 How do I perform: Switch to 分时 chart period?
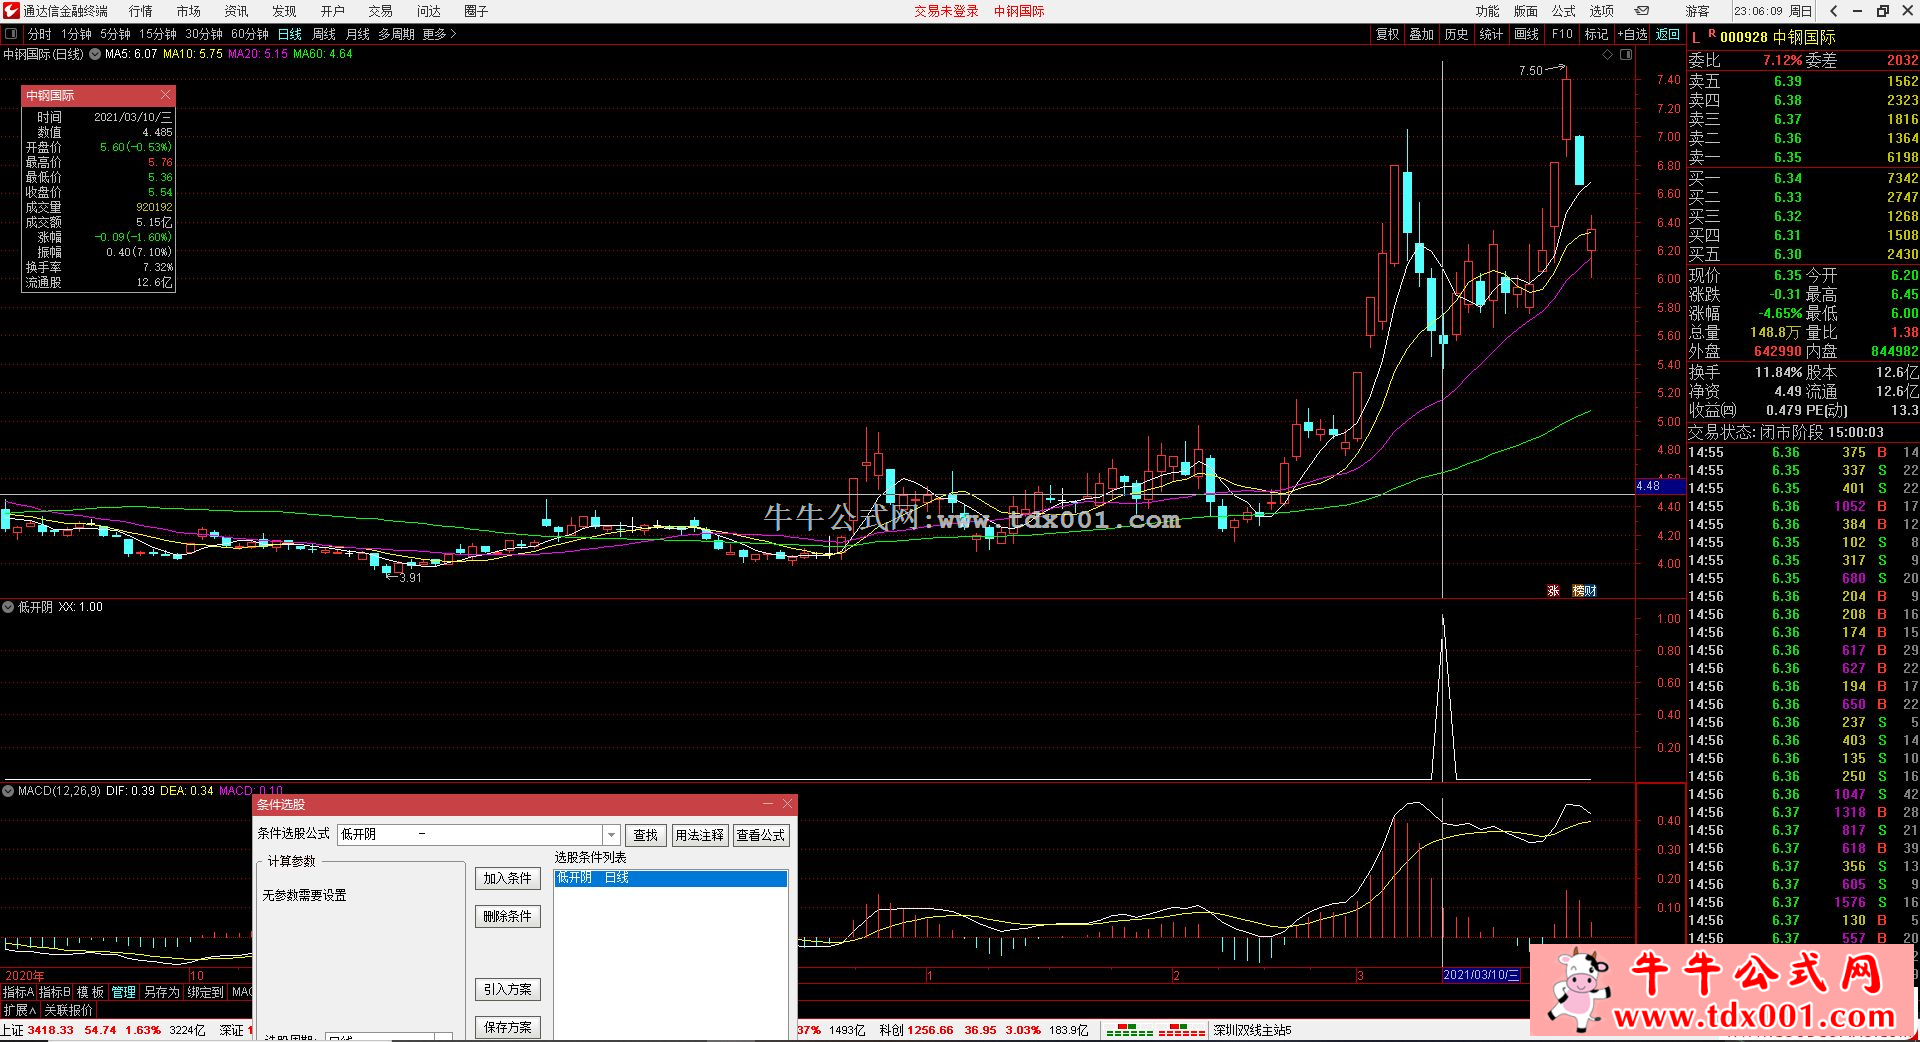(x=40, y=34)
